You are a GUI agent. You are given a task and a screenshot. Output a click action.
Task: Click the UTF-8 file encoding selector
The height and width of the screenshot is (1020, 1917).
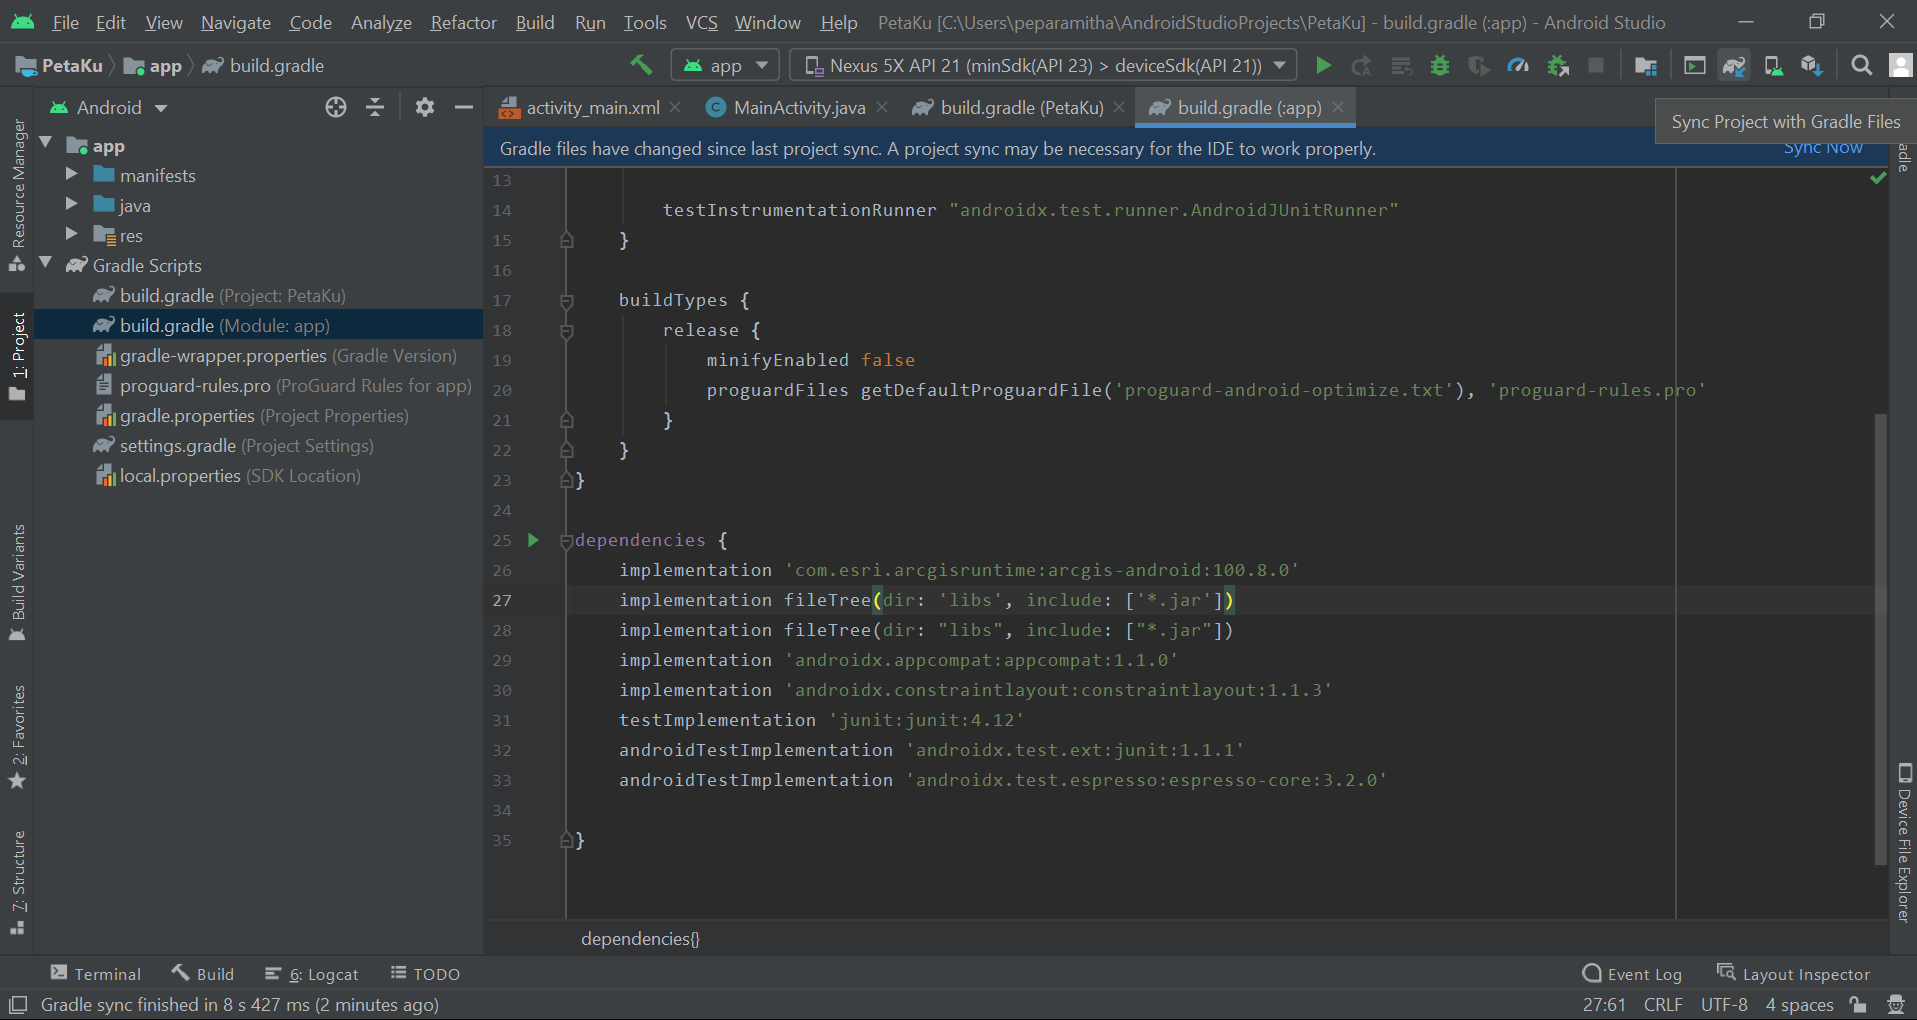tap(1724, 1004)
